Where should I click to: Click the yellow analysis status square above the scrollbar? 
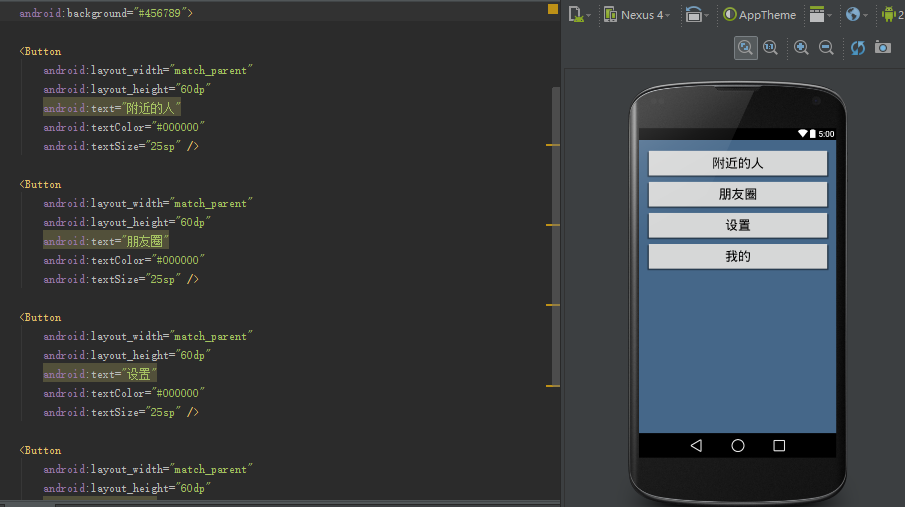point(553,9)
